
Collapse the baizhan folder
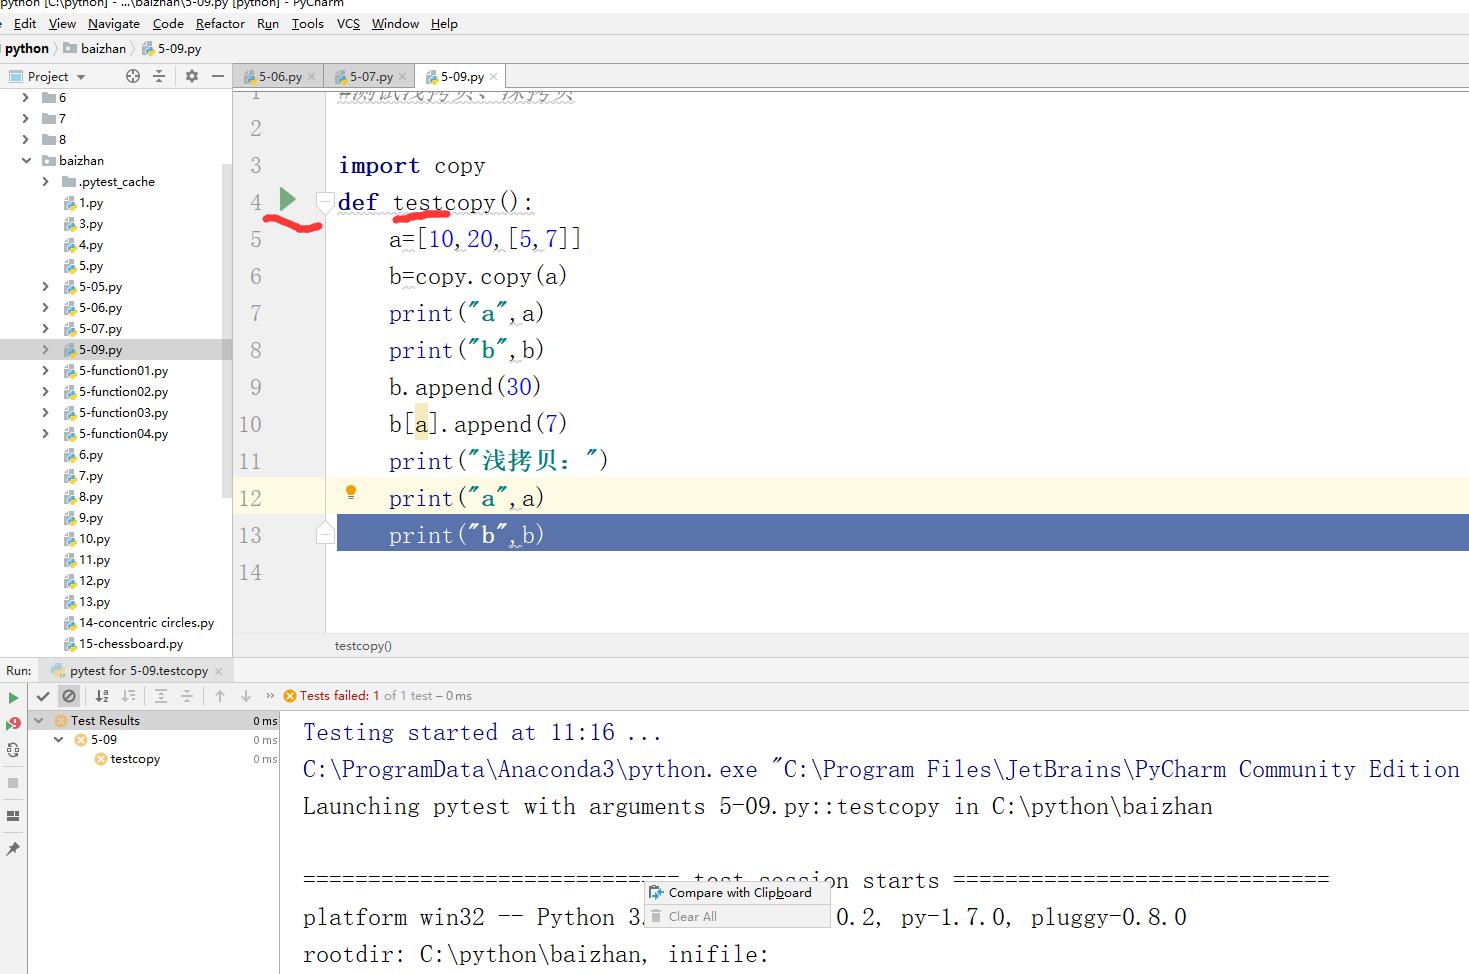tap(26, 160)
